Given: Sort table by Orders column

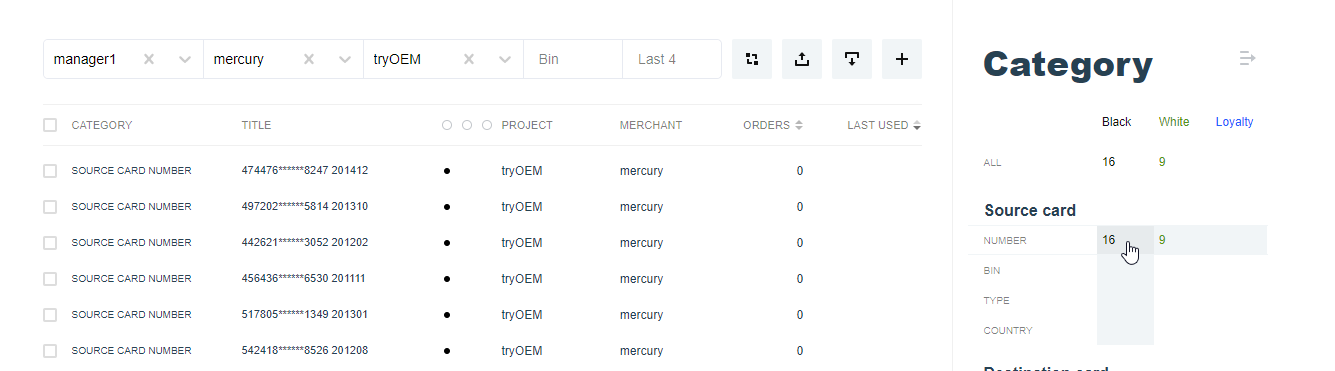Looking at the screenshot, I should tap(772, 125).
